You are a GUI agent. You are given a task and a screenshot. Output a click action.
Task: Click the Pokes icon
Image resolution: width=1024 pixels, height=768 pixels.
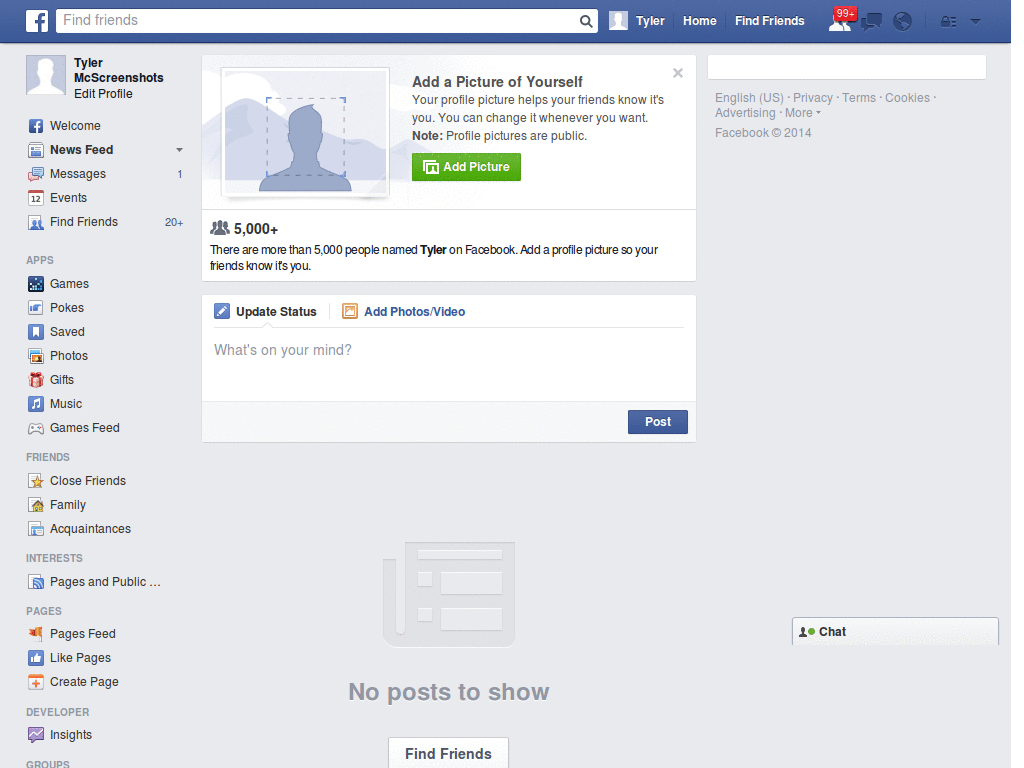point(36,308)
